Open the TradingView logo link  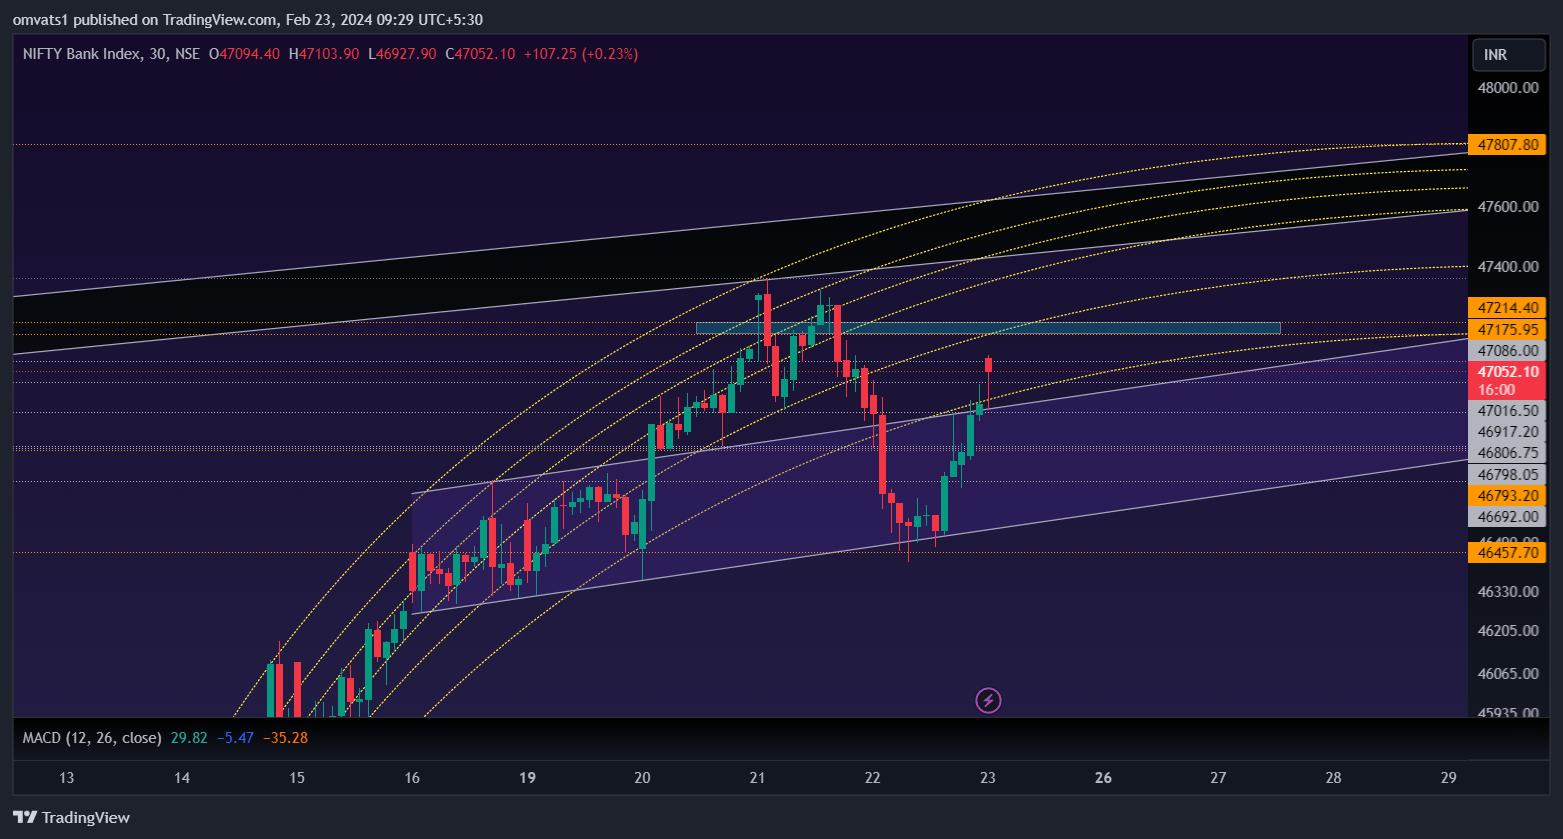point(71,817)
